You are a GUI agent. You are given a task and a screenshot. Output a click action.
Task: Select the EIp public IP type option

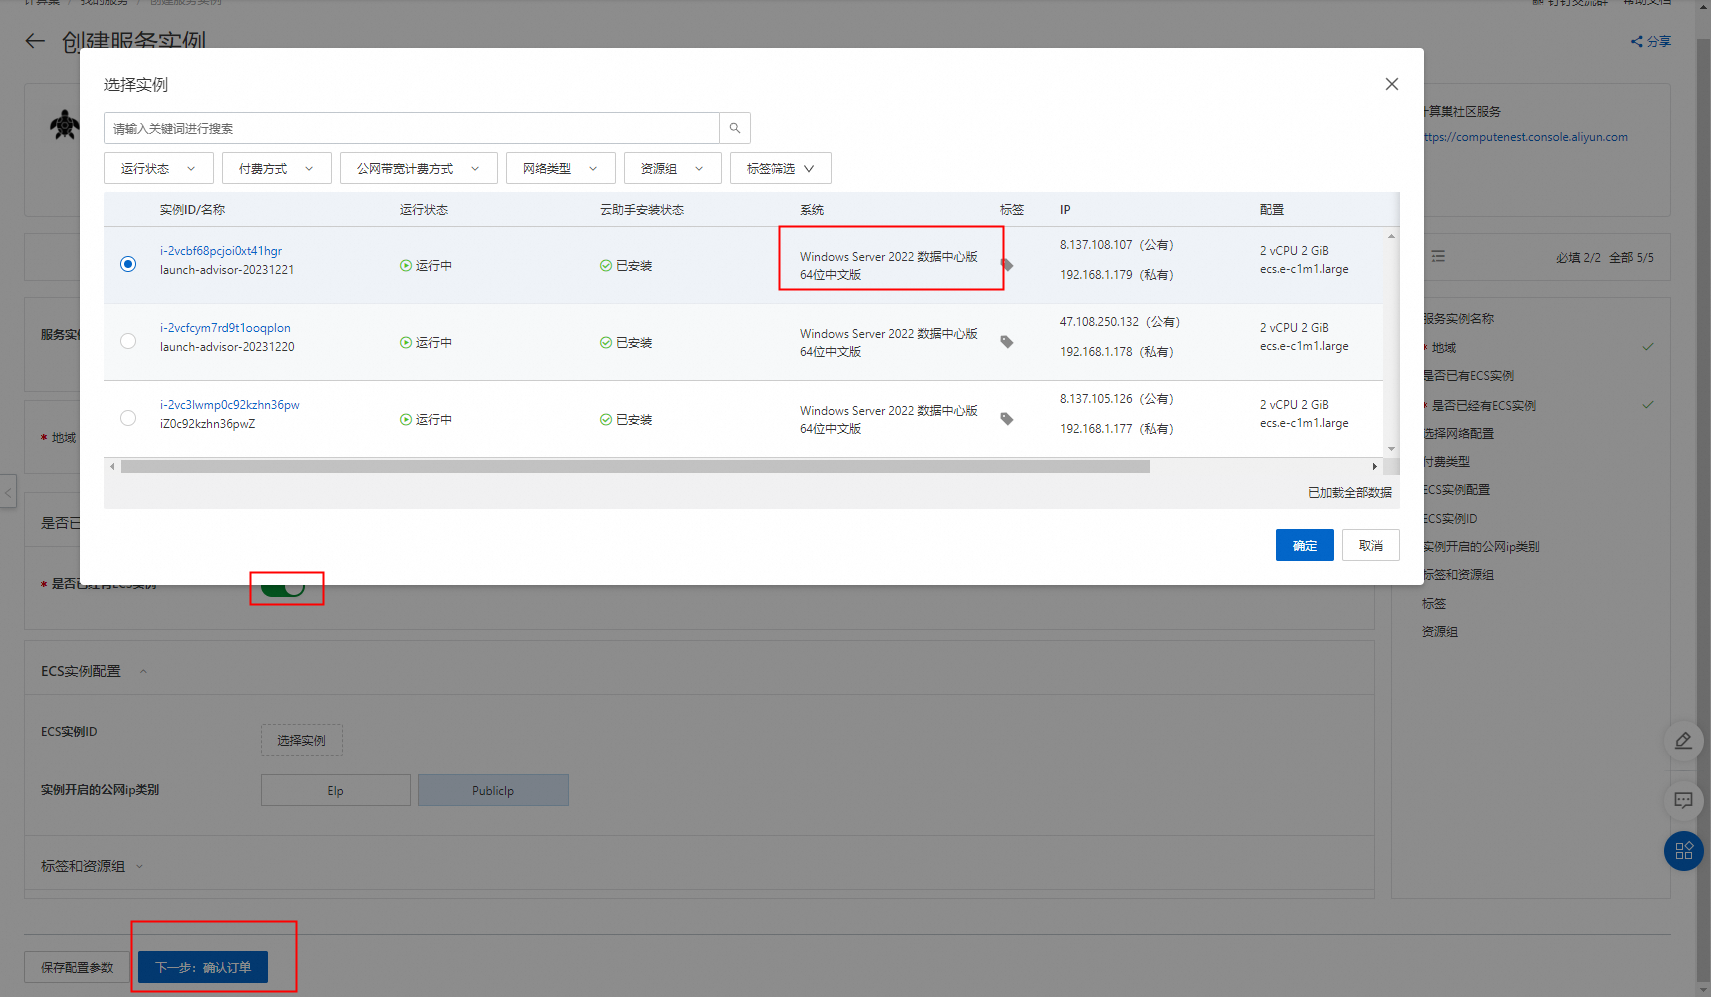pos(336,790)
